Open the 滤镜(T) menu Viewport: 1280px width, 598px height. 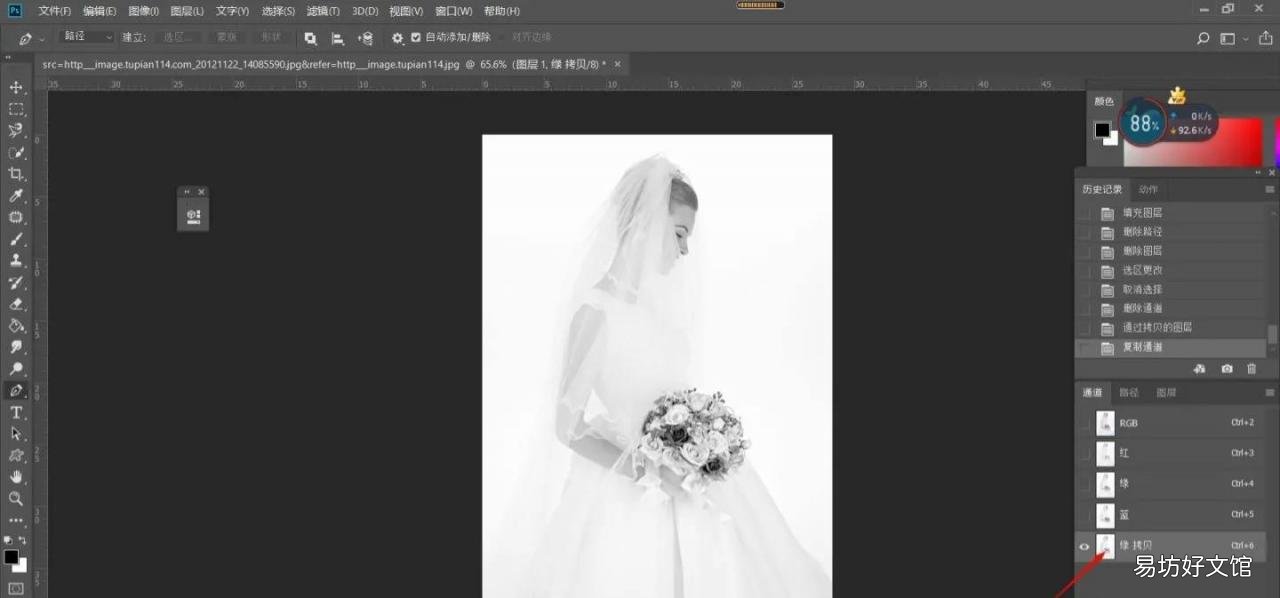(x=323, y=11)
